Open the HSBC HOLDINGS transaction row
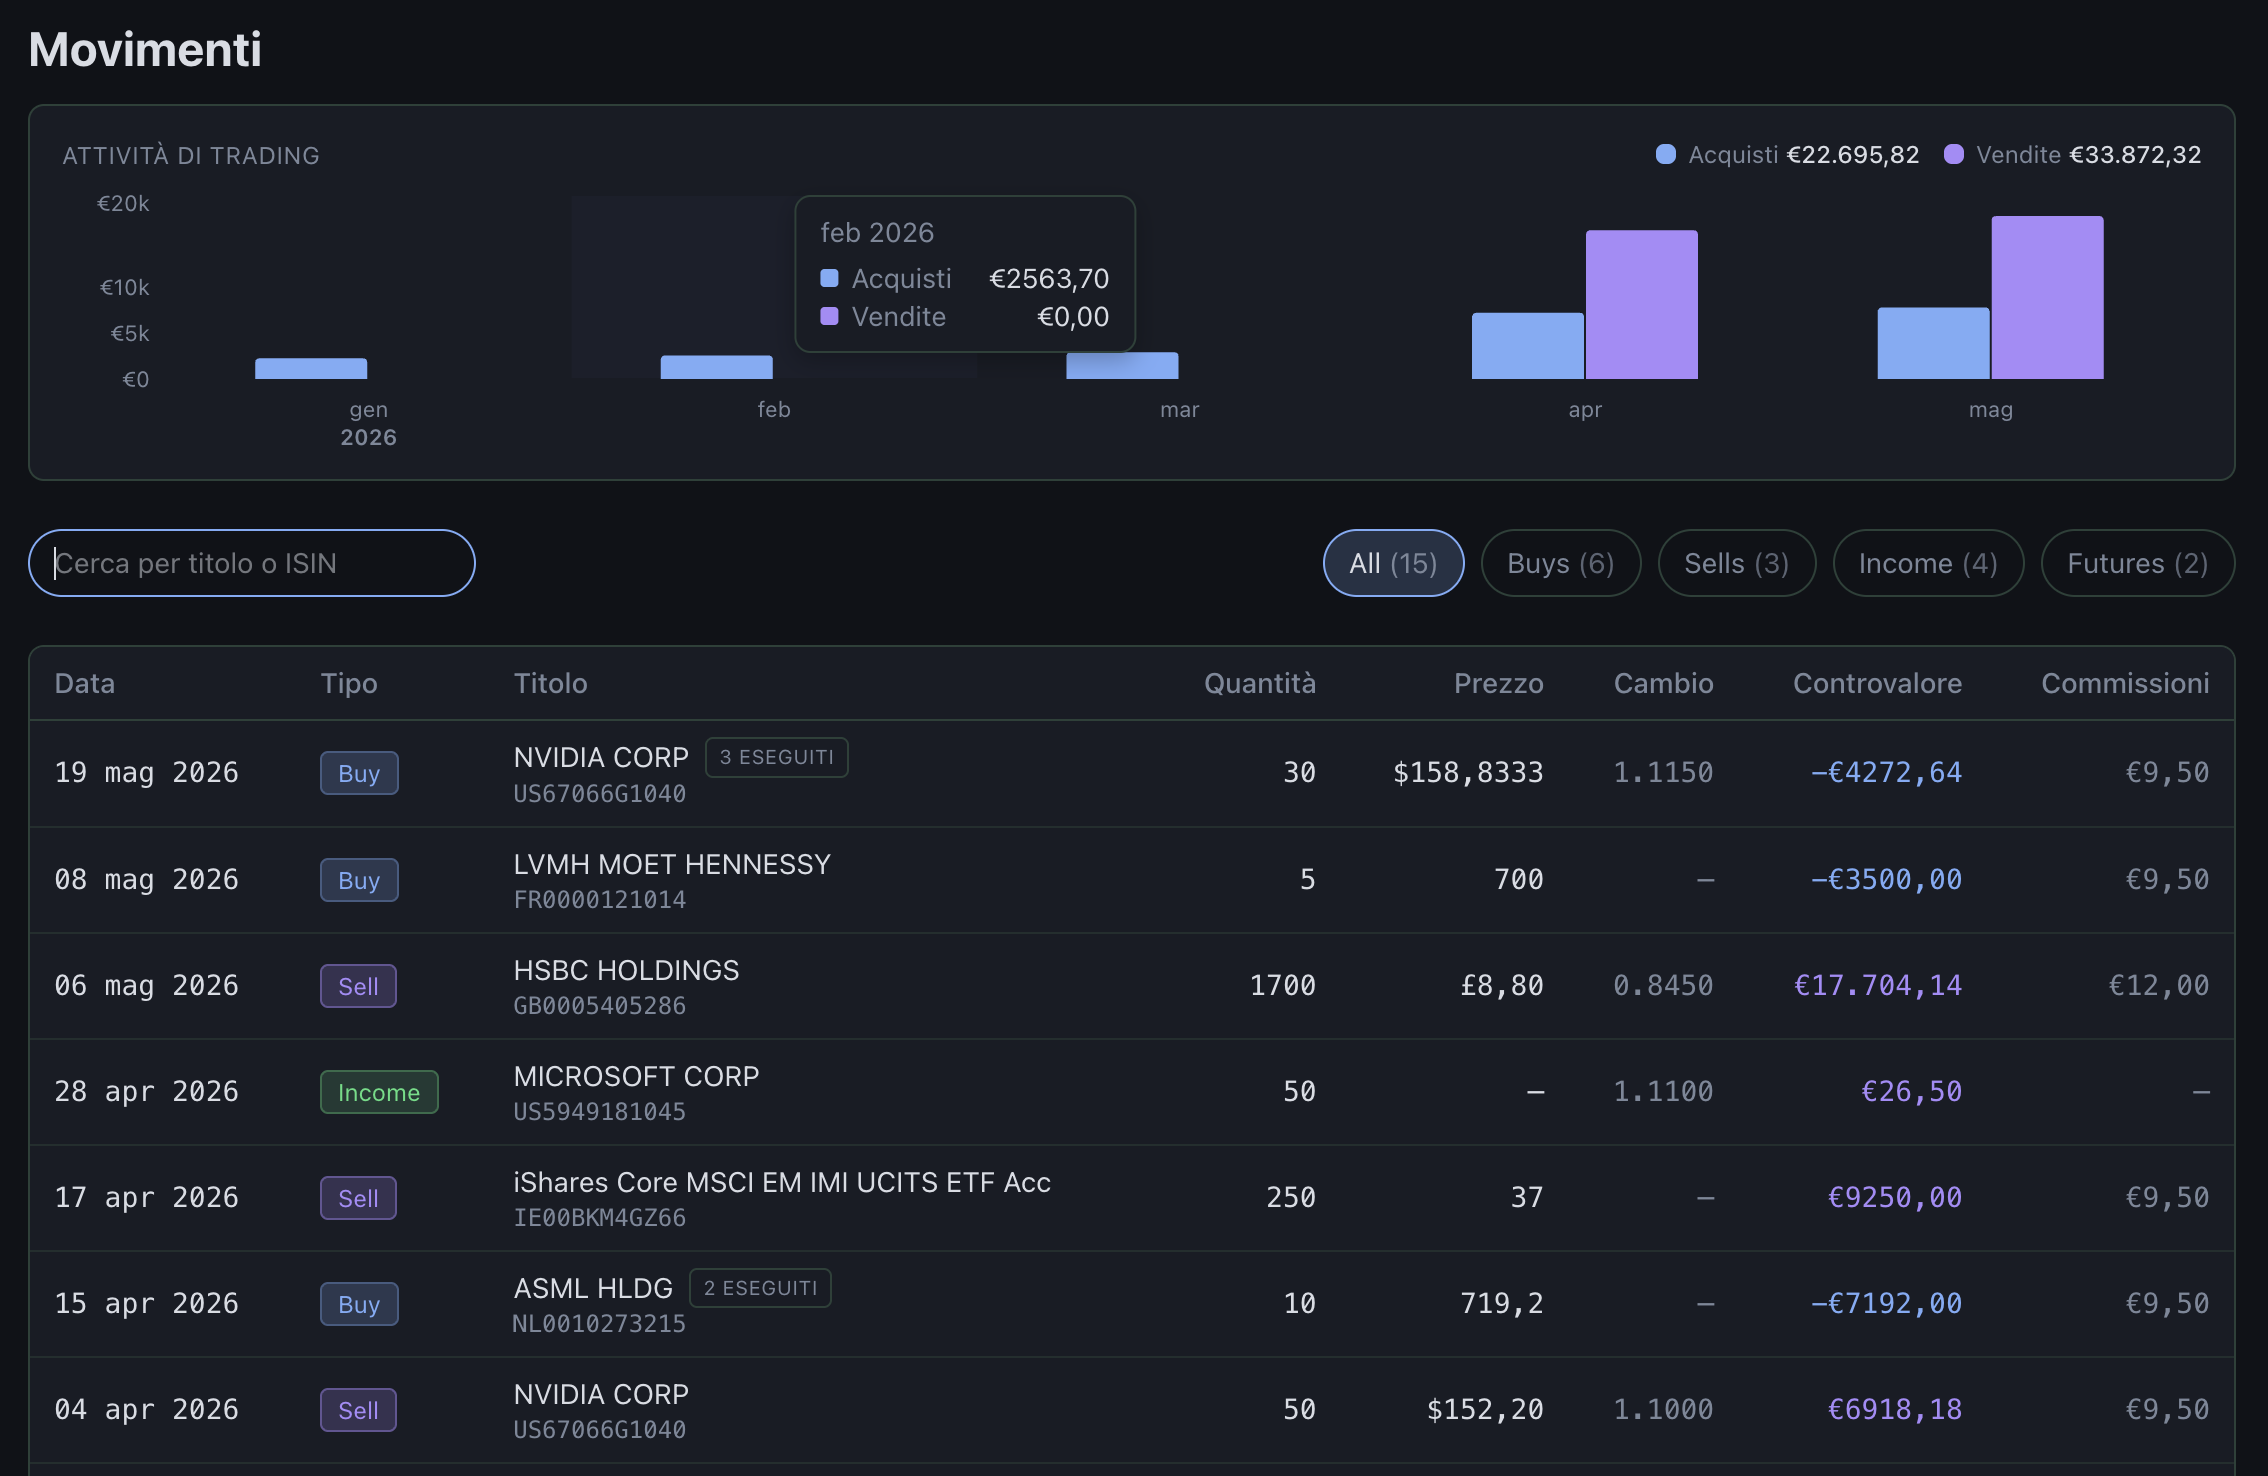 1132,986
